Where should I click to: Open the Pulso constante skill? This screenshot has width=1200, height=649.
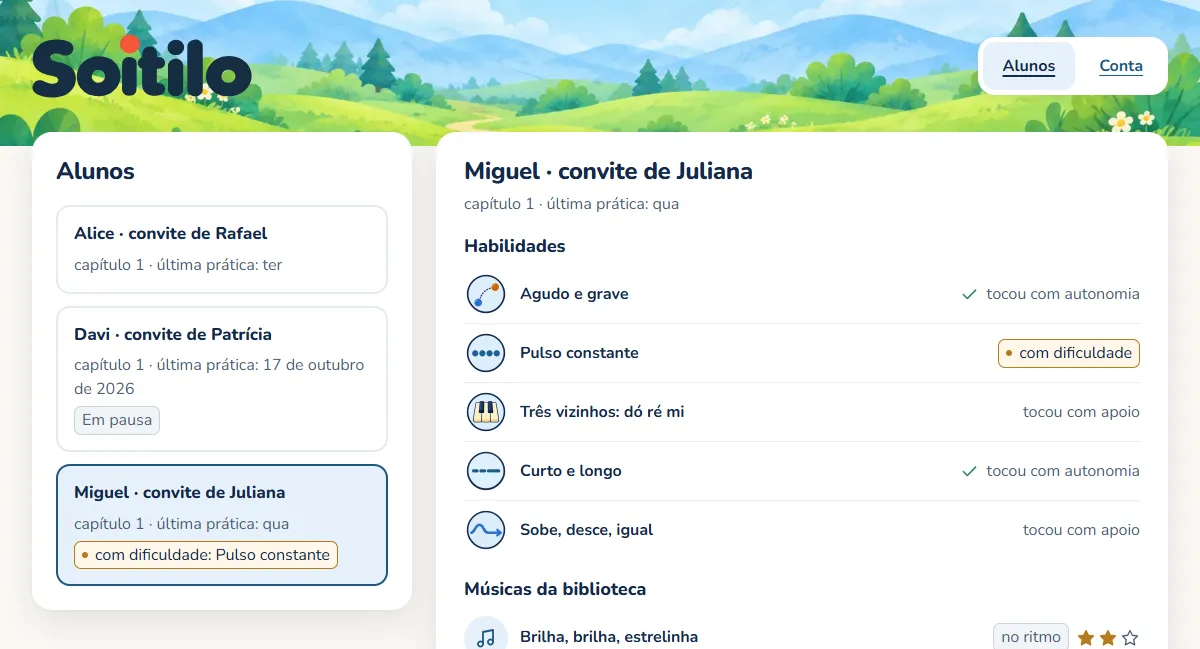[802, 353]
